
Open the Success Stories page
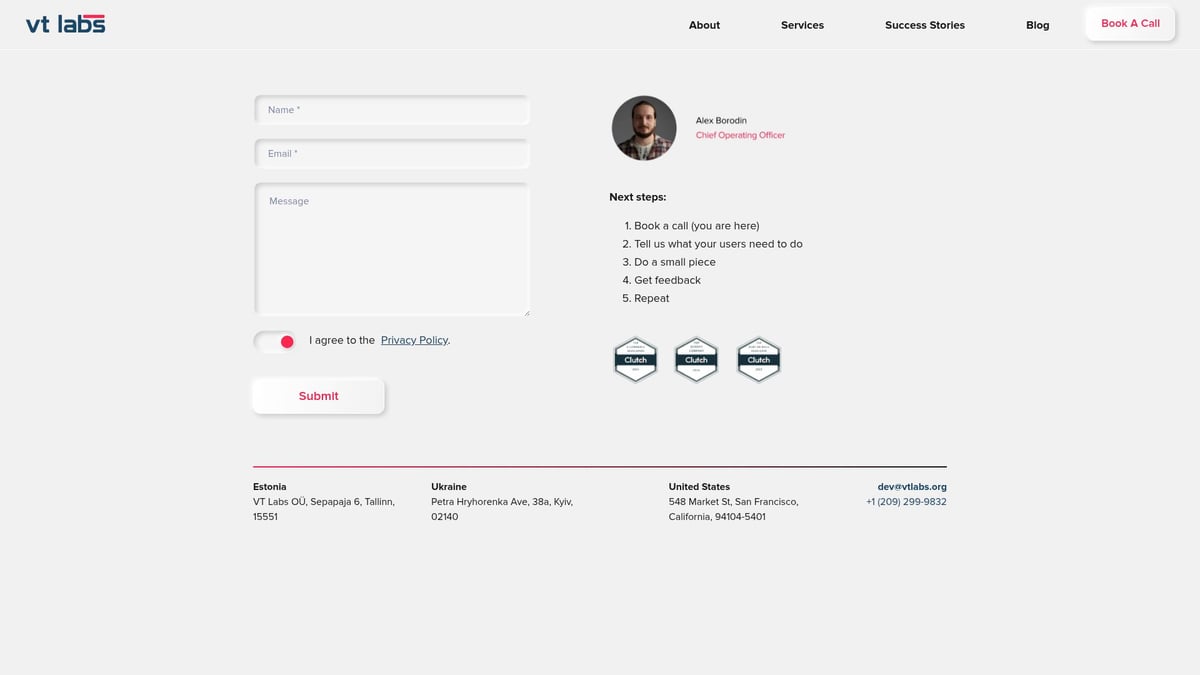pyautogui.click(x=925, y=25)
